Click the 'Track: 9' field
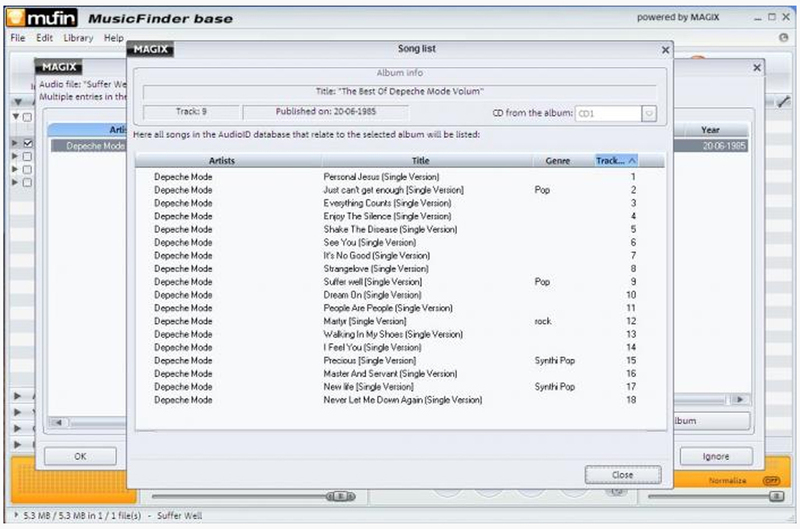This screenshot has height=529, width=800. point(191,112)
